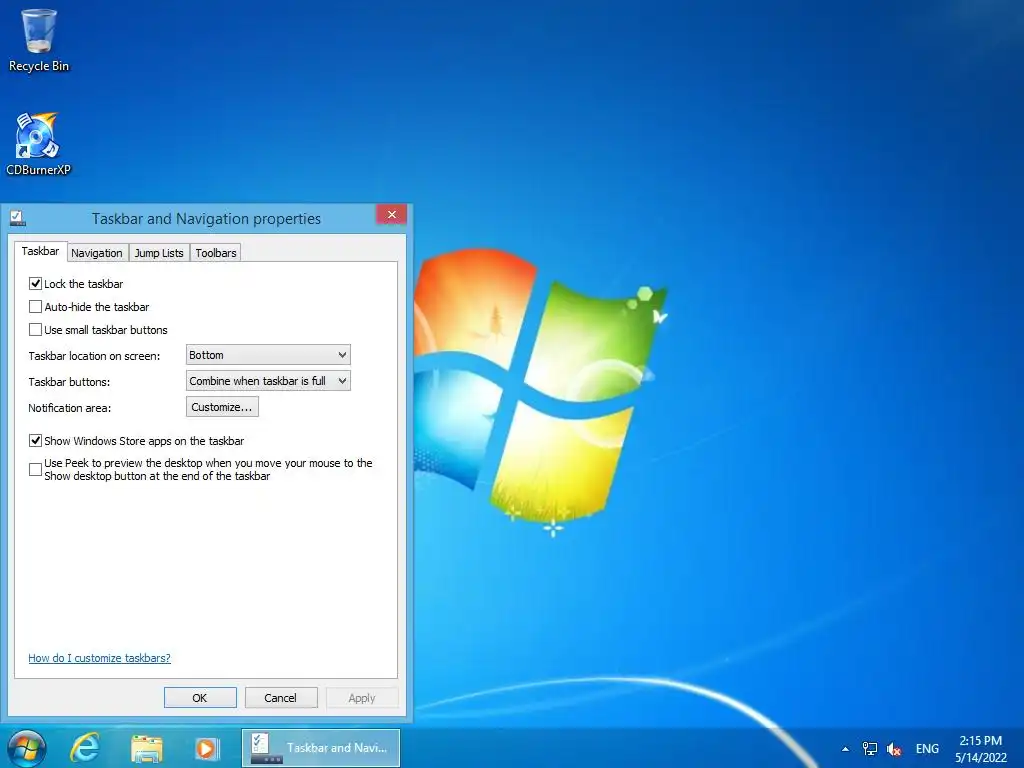Image resolution: width=1024 pixels, height=768 pixels.
Task: Select the CDBurnerXP desktop shortcut
Action: coord(39,144)
